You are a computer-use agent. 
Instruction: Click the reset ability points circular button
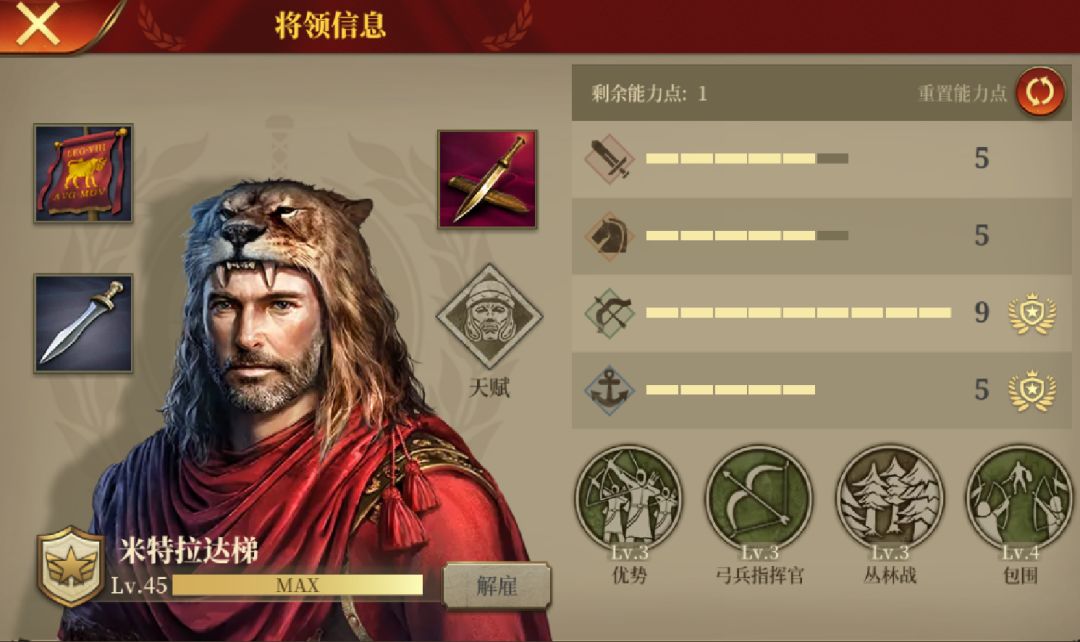tap(1040, 92)
